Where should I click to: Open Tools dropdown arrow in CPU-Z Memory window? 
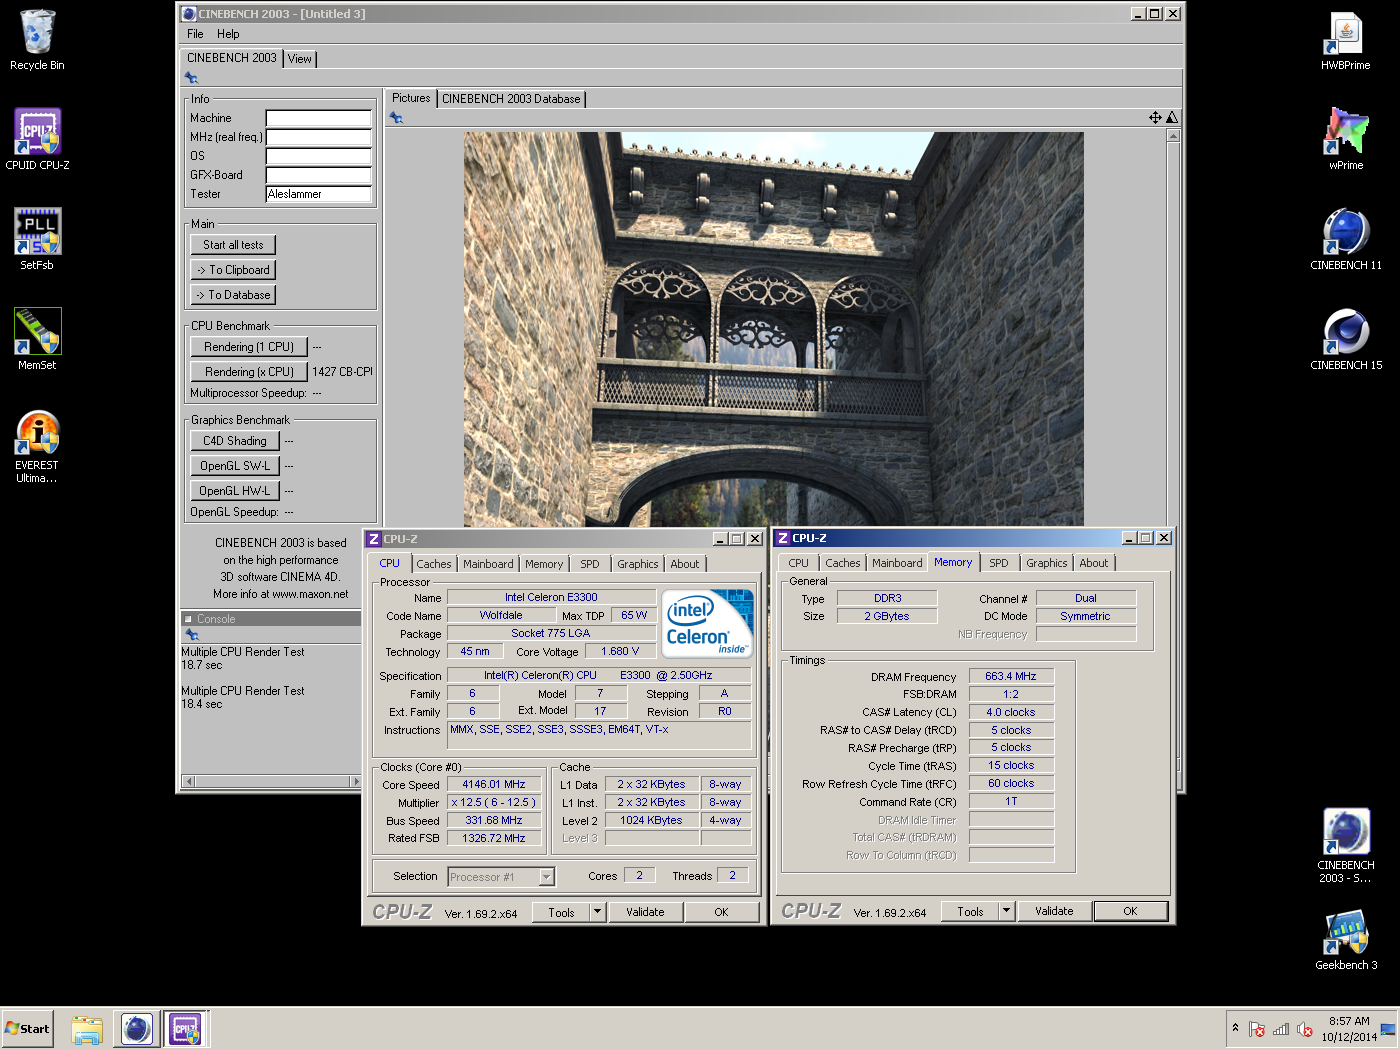[1007, 911]
